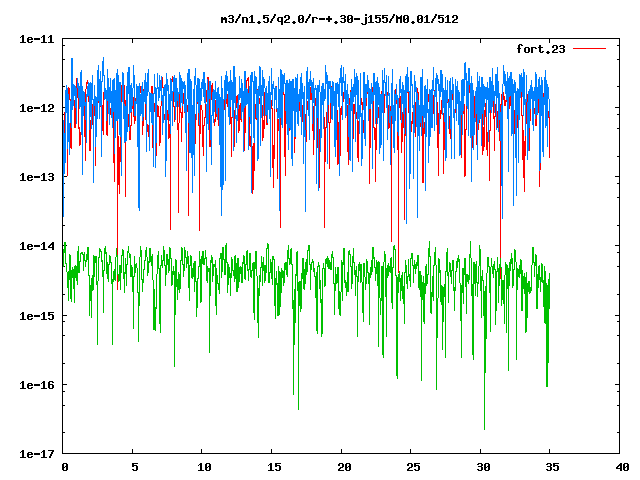
Task: Click the x-axis label 40
Action: click(x=622, y=467)
